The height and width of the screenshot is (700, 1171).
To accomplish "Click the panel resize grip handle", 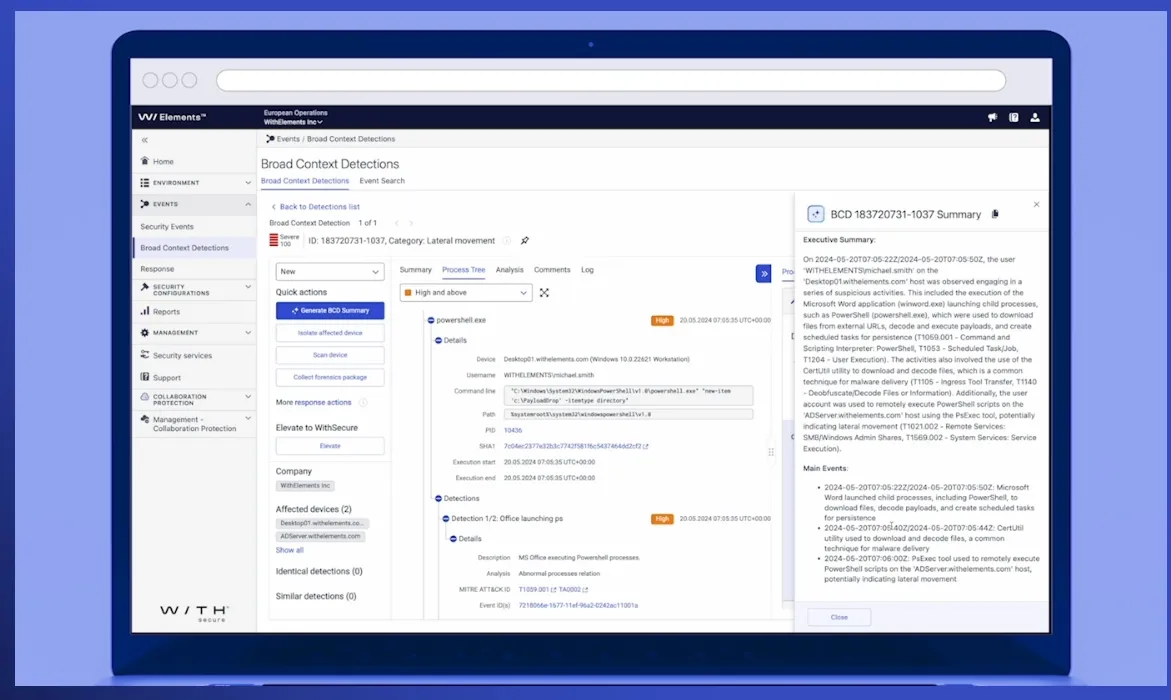I will [x=771, y=452].
